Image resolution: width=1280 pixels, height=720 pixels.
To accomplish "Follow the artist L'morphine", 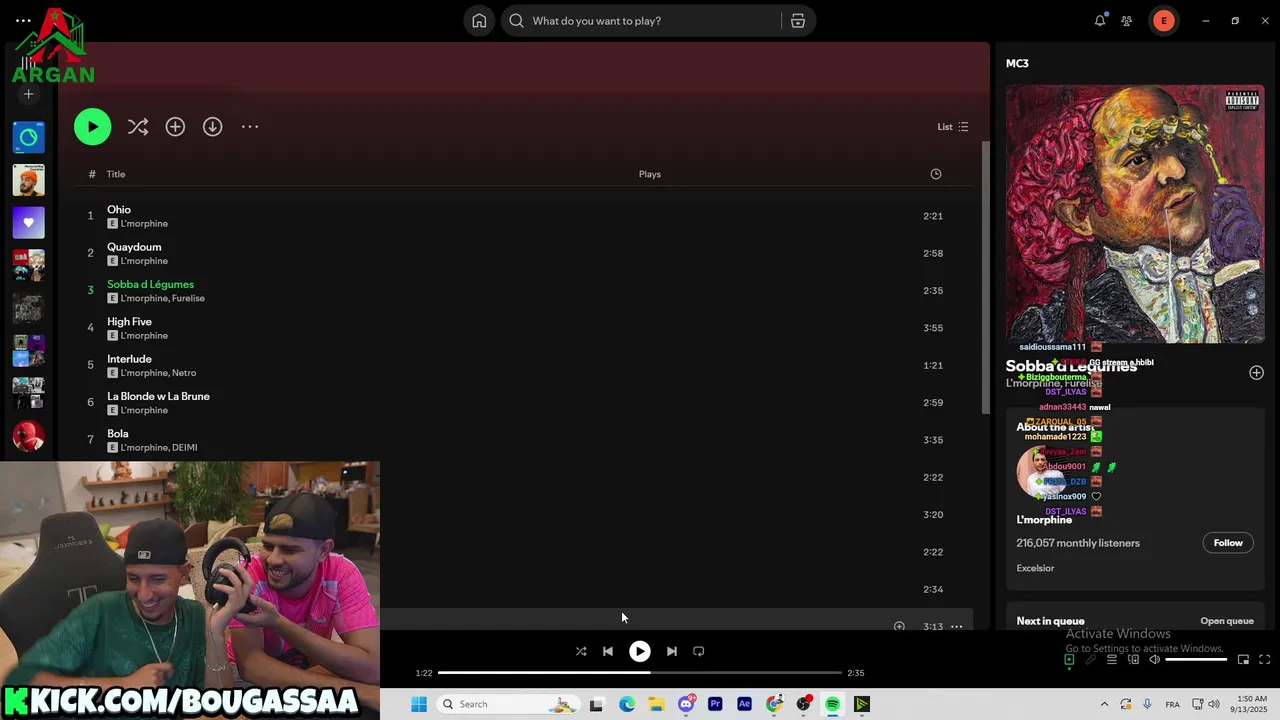I will tap(1228, 543).
